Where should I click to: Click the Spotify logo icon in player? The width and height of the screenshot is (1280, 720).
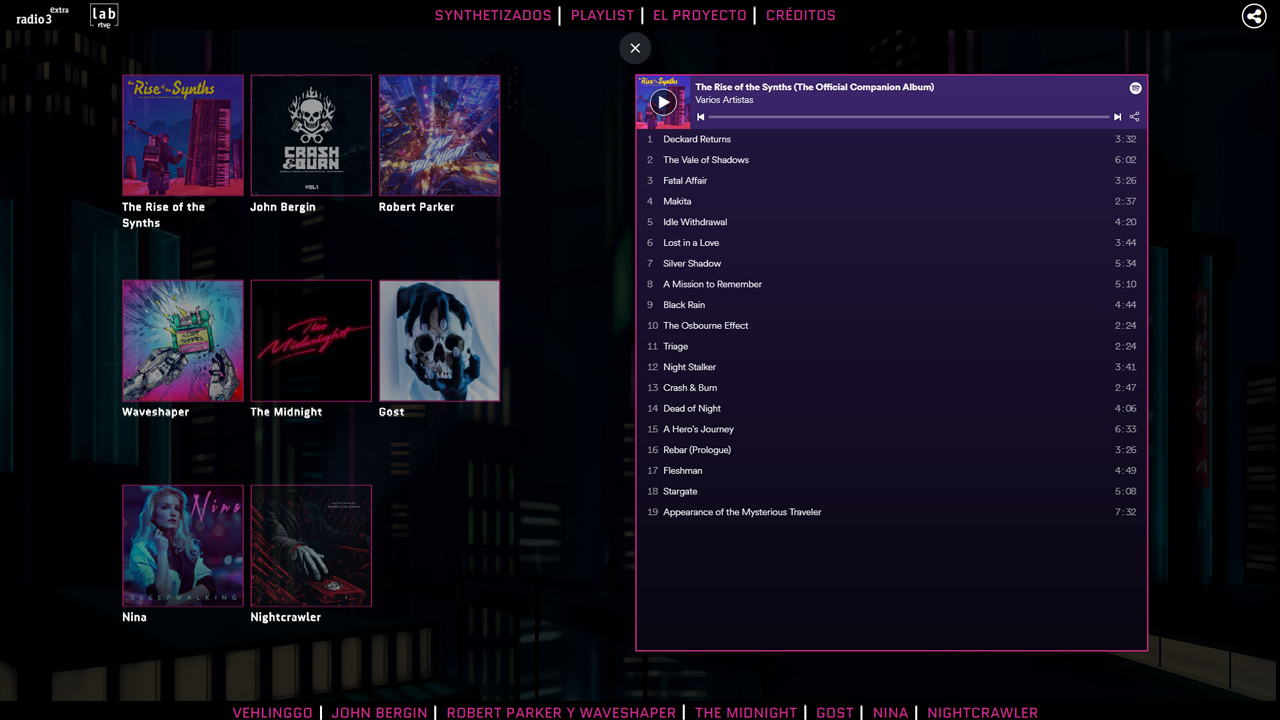point(1135,88)
